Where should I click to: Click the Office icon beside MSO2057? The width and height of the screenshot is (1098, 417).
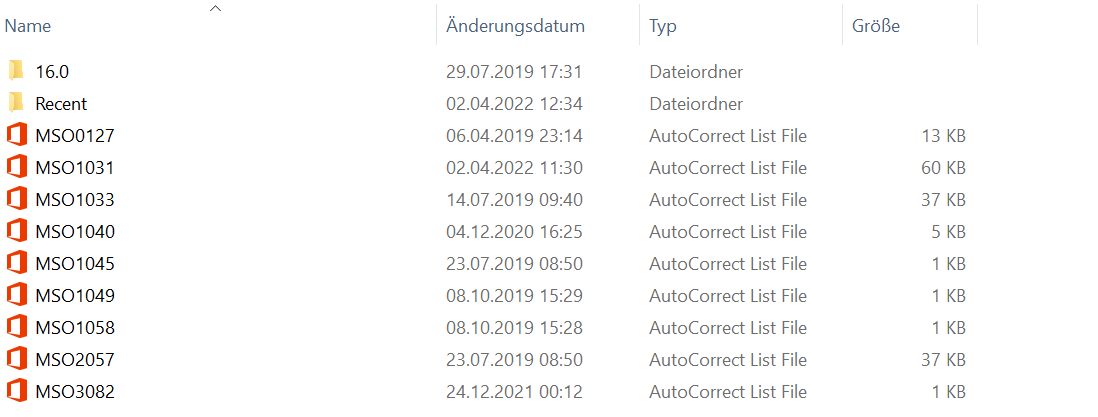tap(17, 359)
